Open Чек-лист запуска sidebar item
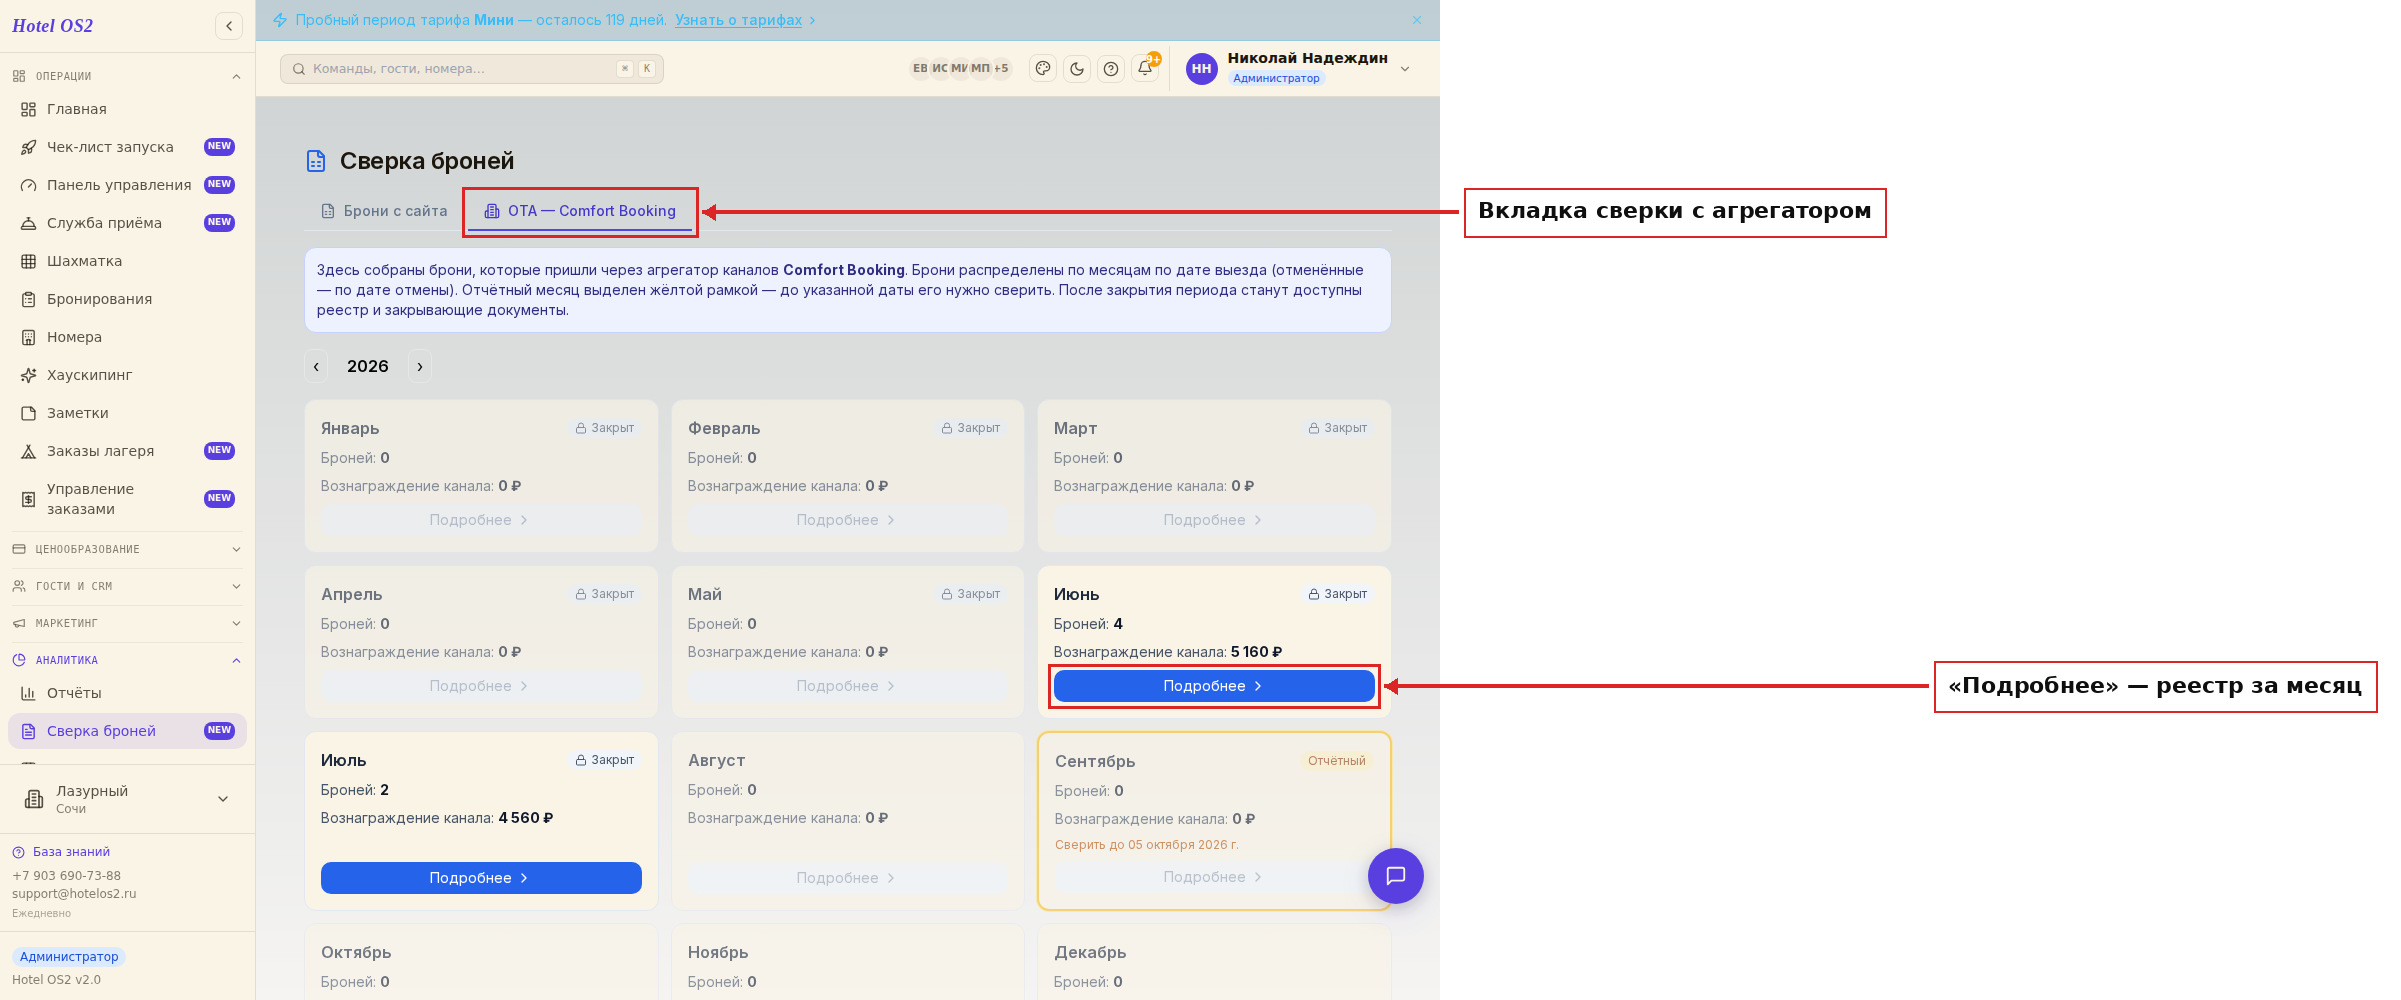The image size is (2401, 1000). (x=127, y=147)
